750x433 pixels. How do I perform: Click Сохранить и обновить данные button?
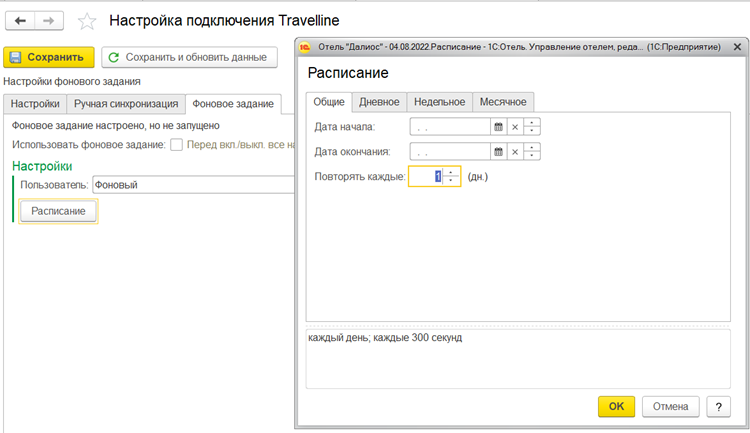tap(189, 57)
